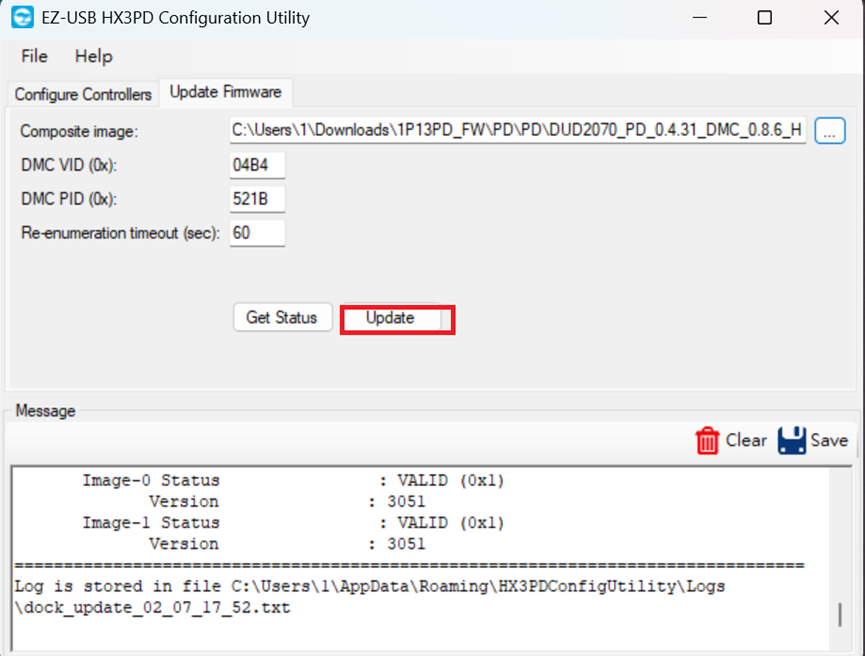Click the 'Log is stored in file' line
This screenshot has height=656, width=865.
[x=370, y=586]
